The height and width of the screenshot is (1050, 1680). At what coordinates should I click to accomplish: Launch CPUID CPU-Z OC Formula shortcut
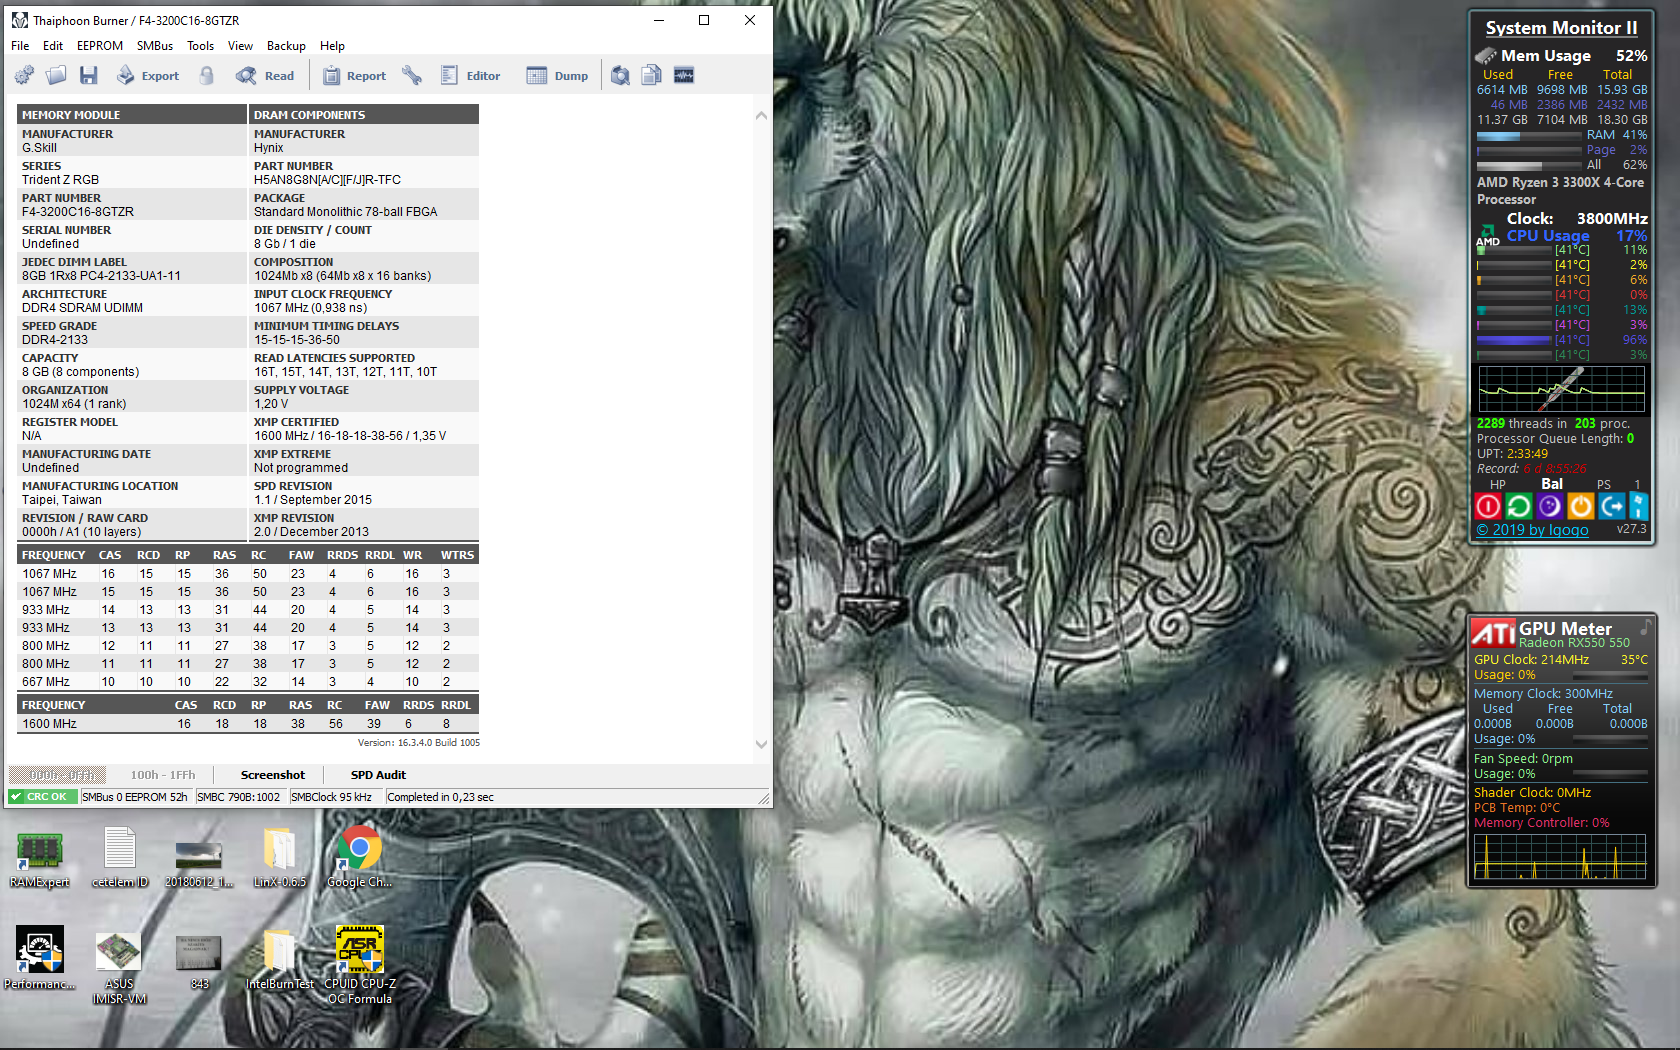pyautogui.click(x=360, y=965)
